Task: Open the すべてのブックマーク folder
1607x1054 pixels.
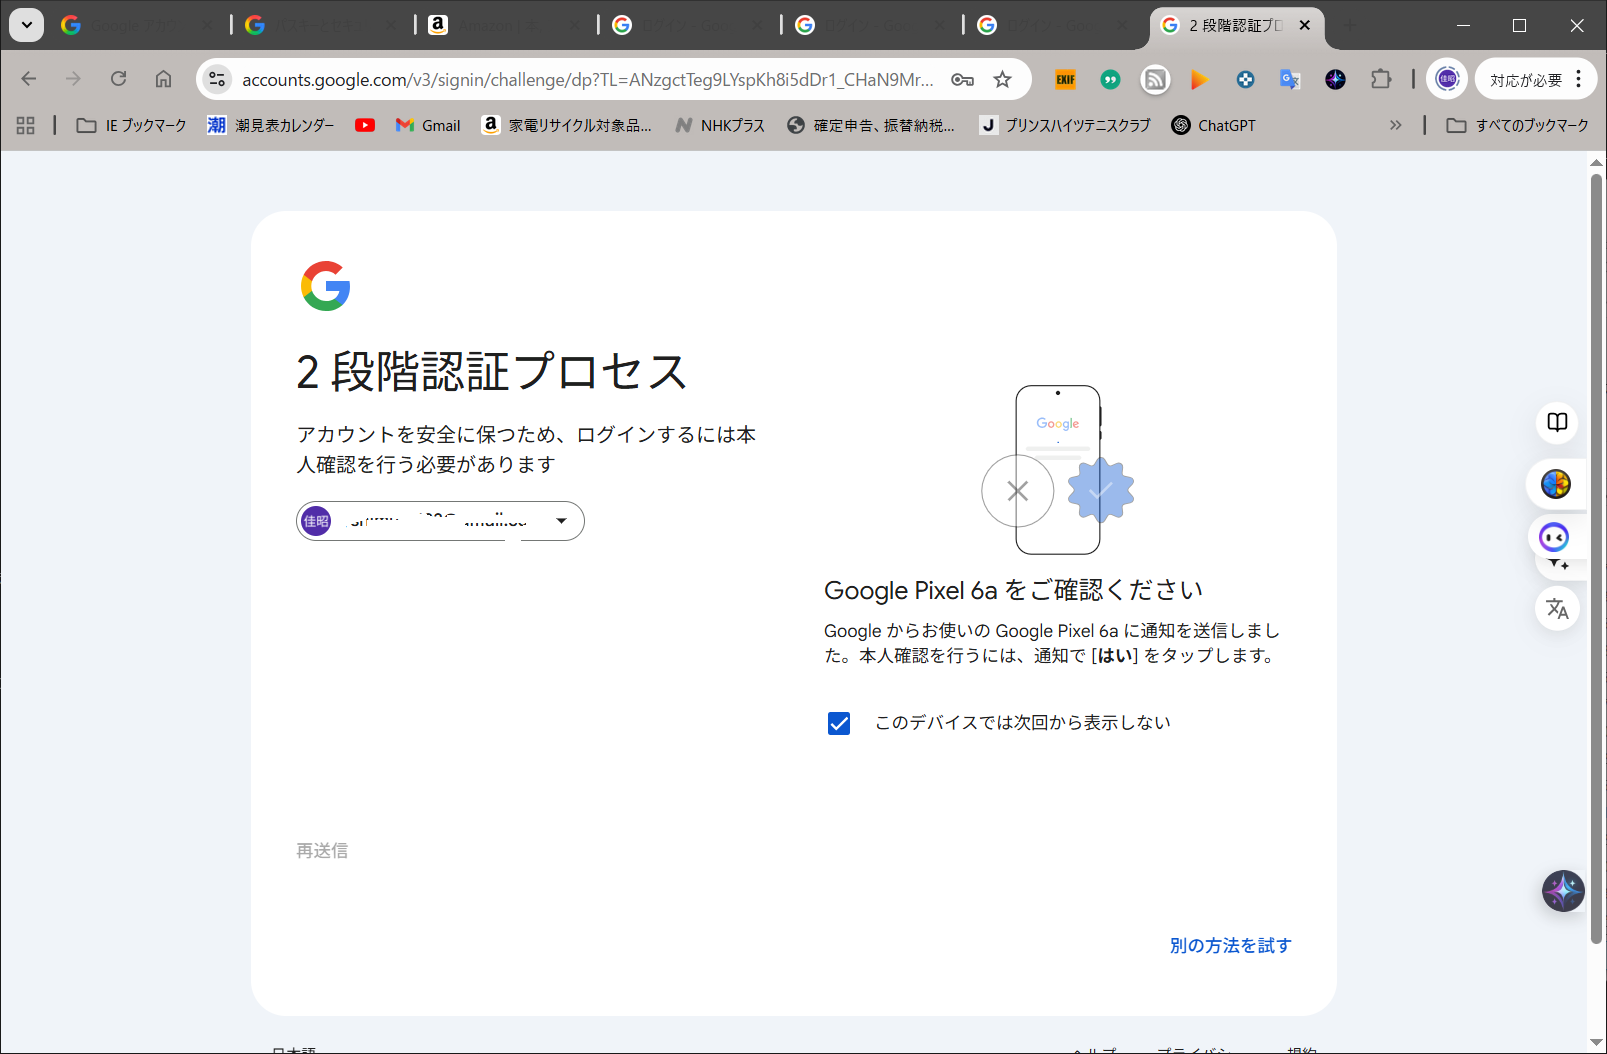Action: pos(1517,125)
